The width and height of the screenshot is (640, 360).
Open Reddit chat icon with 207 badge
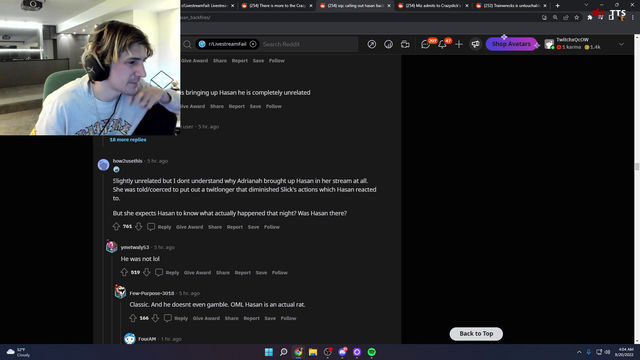tap(426, 44)
